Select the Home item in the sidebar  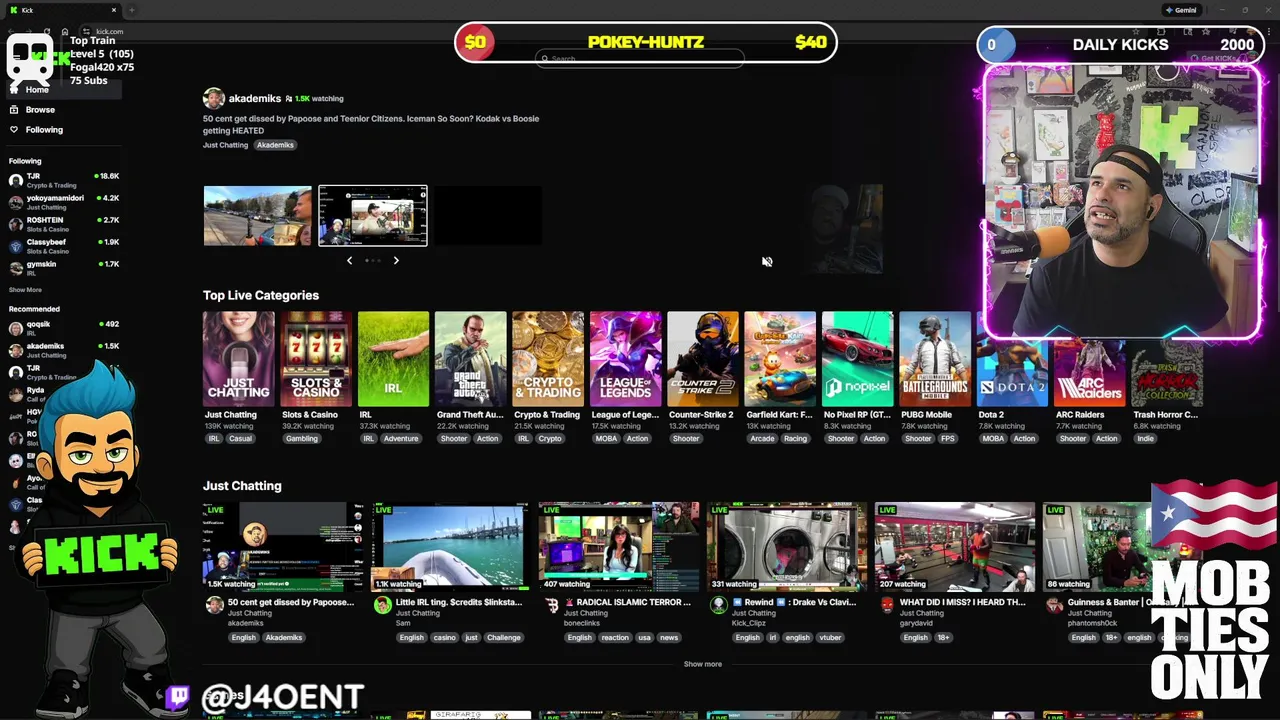point(64,90)
